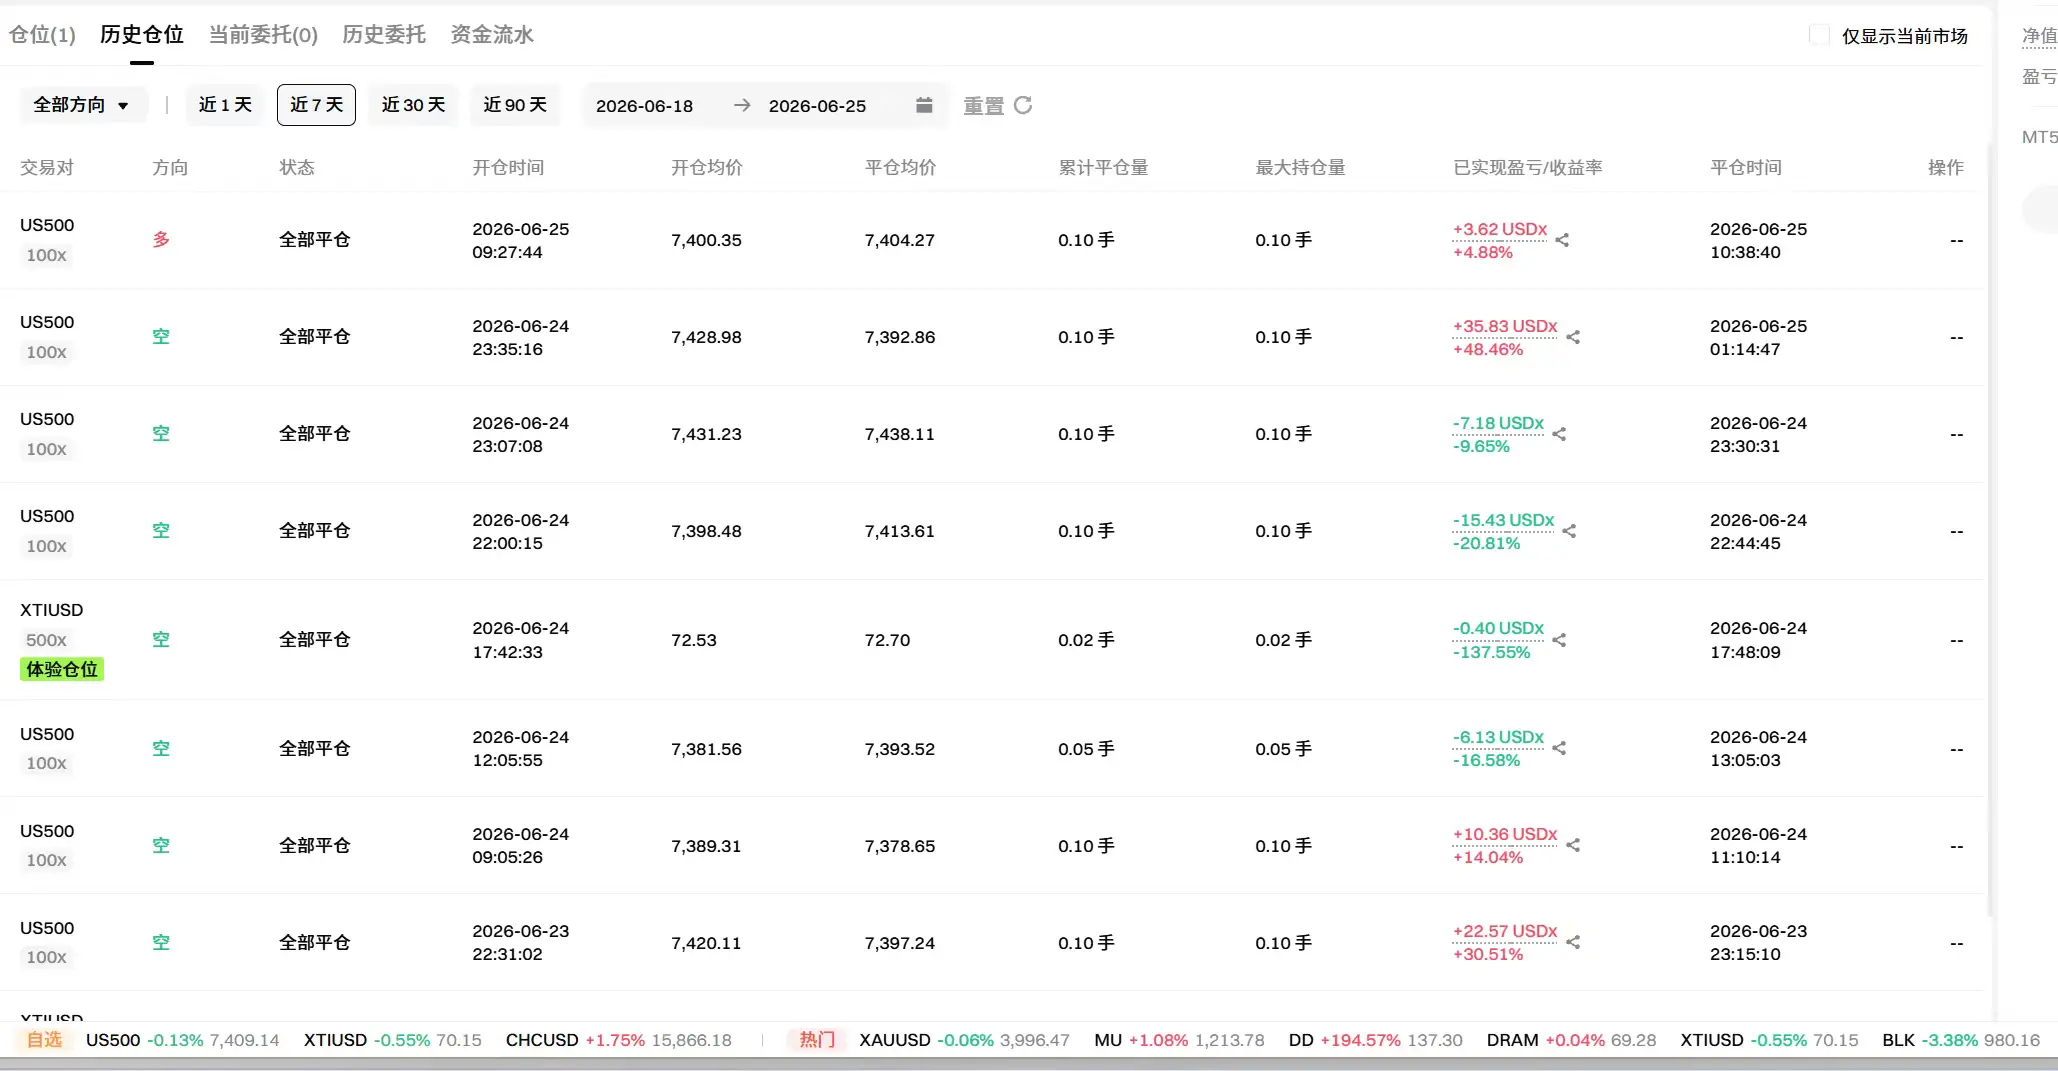Screen dimensions: 2058x1071
Task: Click the 净值 label in right panel
Action: (x=2039, y=37)
